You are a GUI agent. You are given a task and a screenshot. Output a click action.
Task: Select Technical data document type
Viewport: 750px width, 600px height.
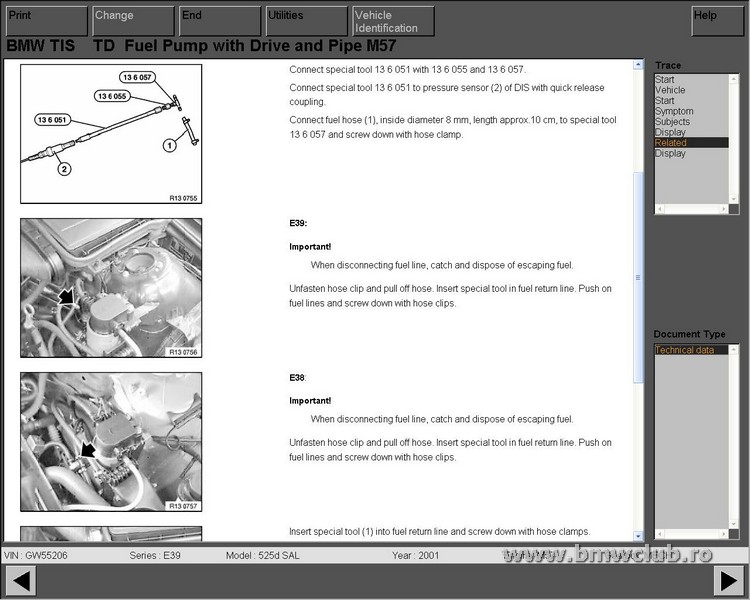[685, 350]
